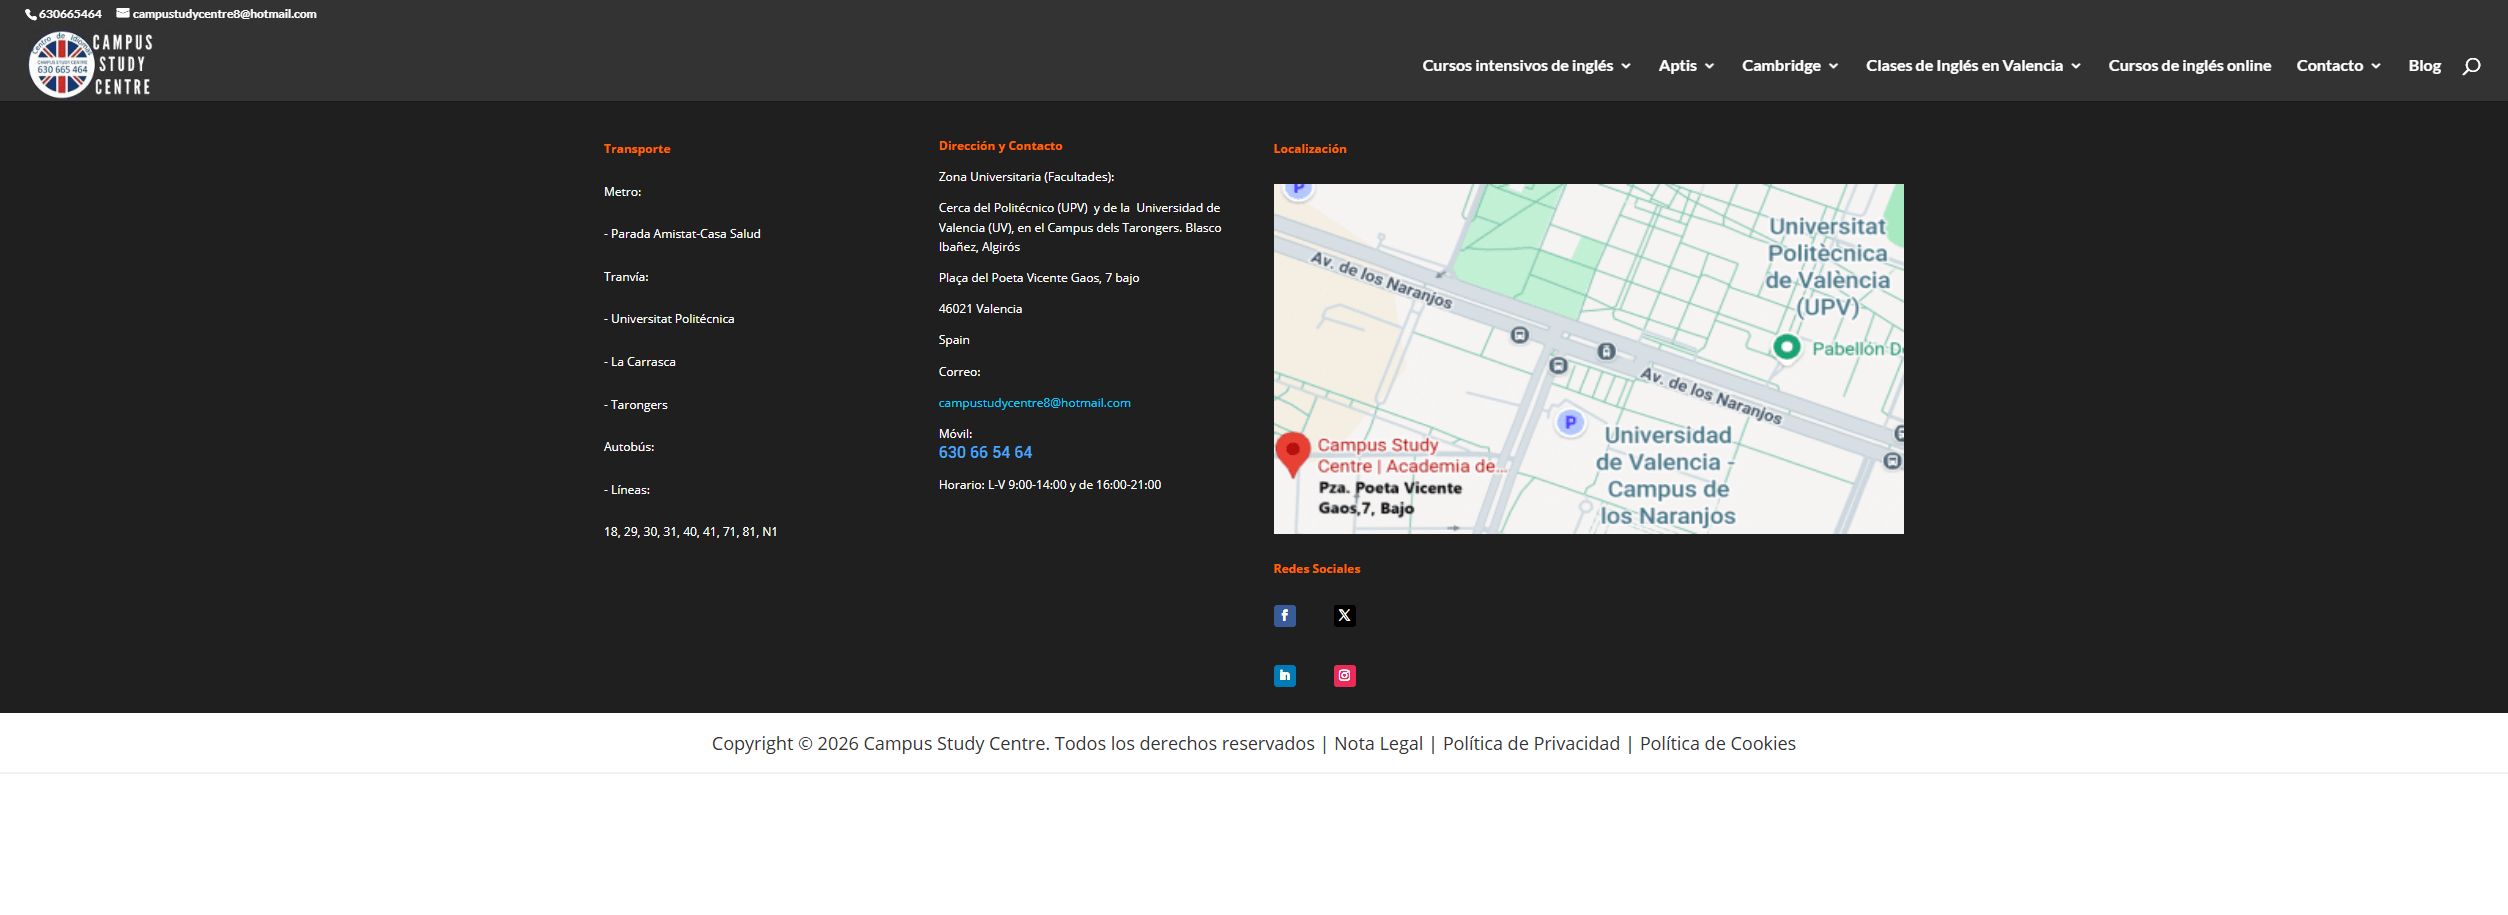This screenshot has width=2508, height=915.
Task: Expand Clases de Inglés en Valencia menu
Action: 1973,66
